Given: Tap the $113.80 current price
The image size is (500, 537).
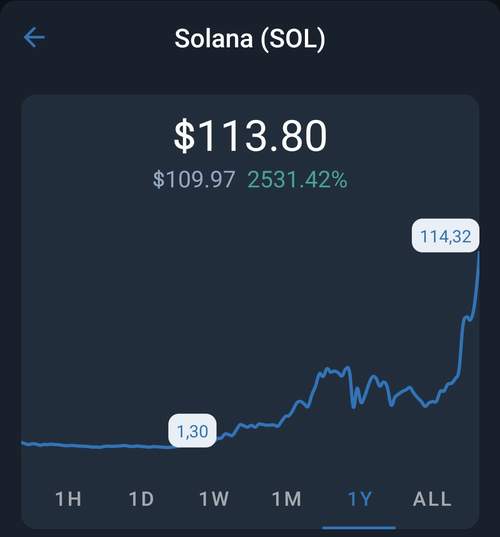Looking at the screenshot, I should click(250, 135).
